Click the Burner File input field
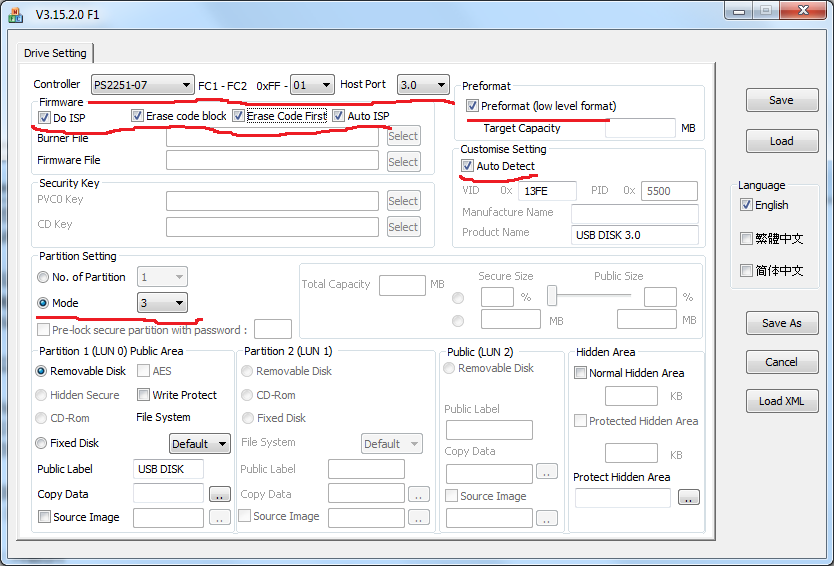 pos(272,137)
